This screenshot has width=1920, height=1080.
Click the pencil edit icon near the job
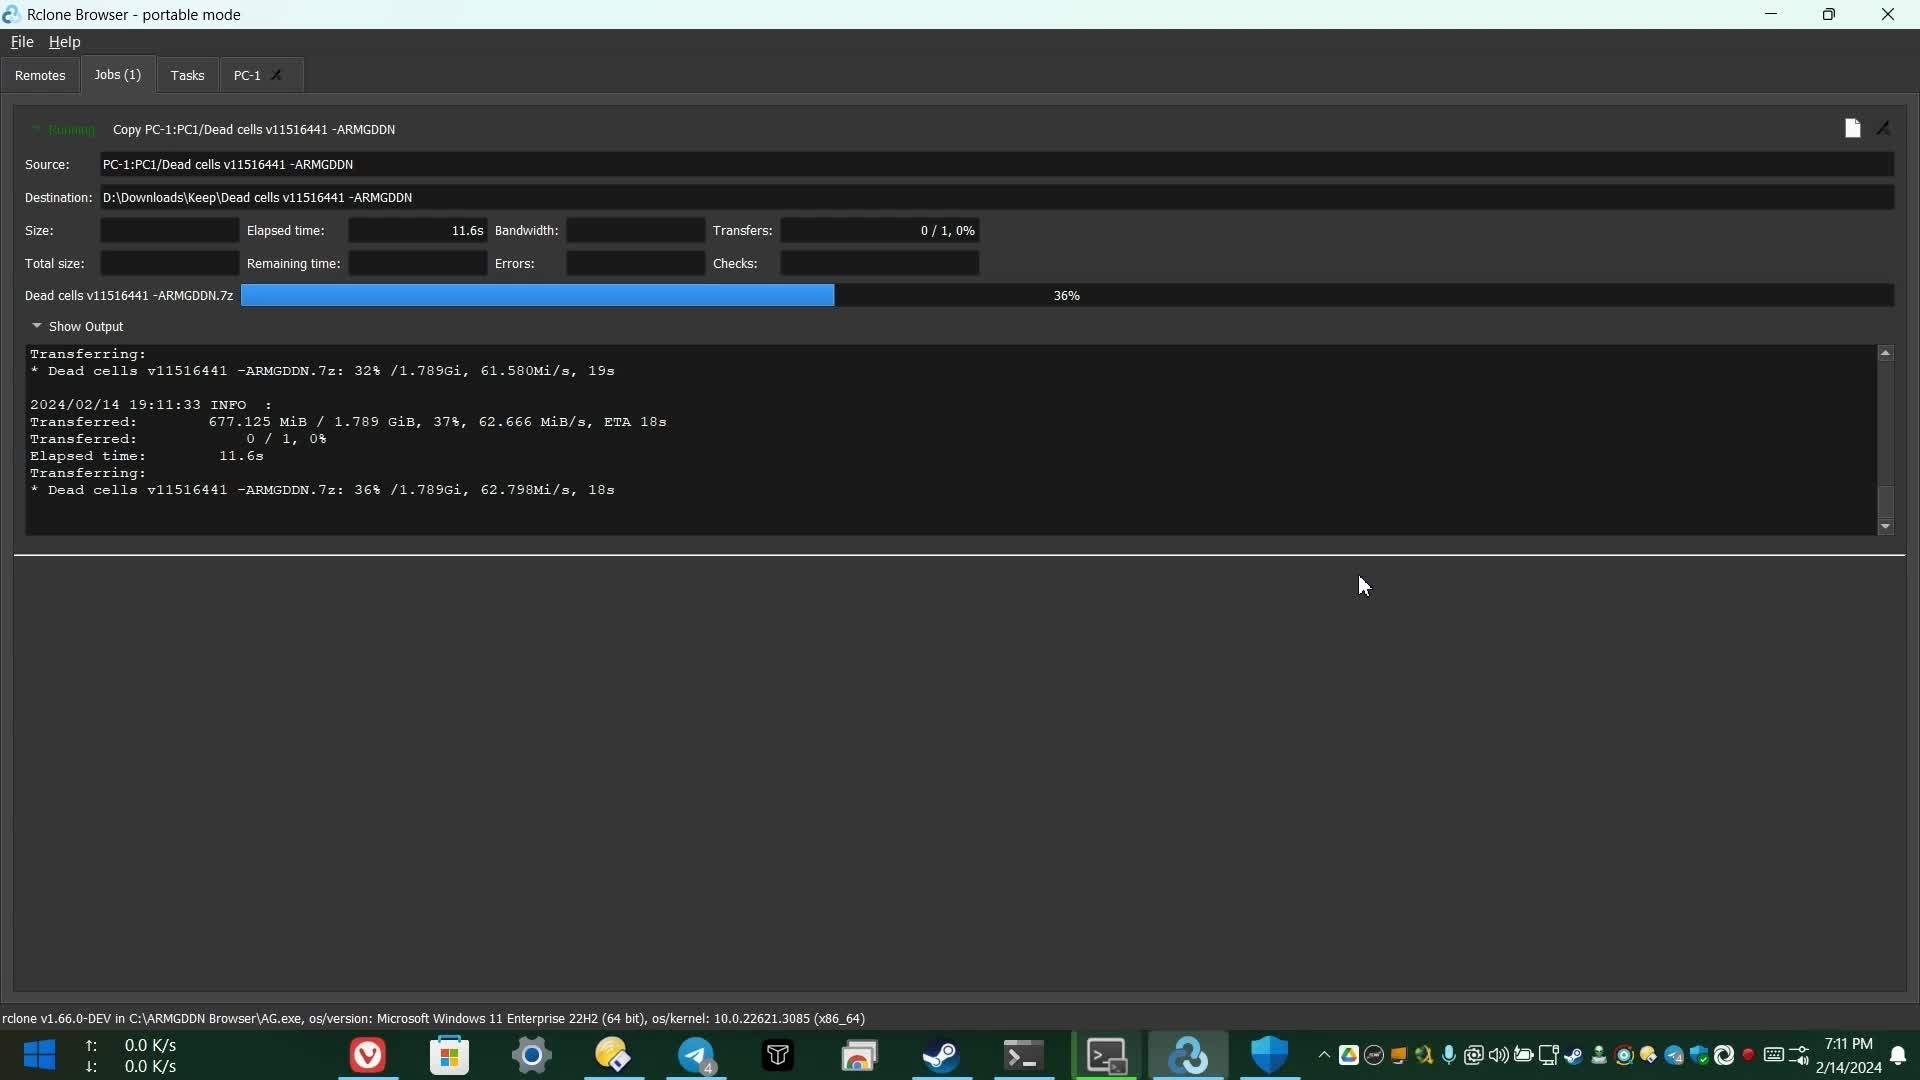coord(1884,128)
